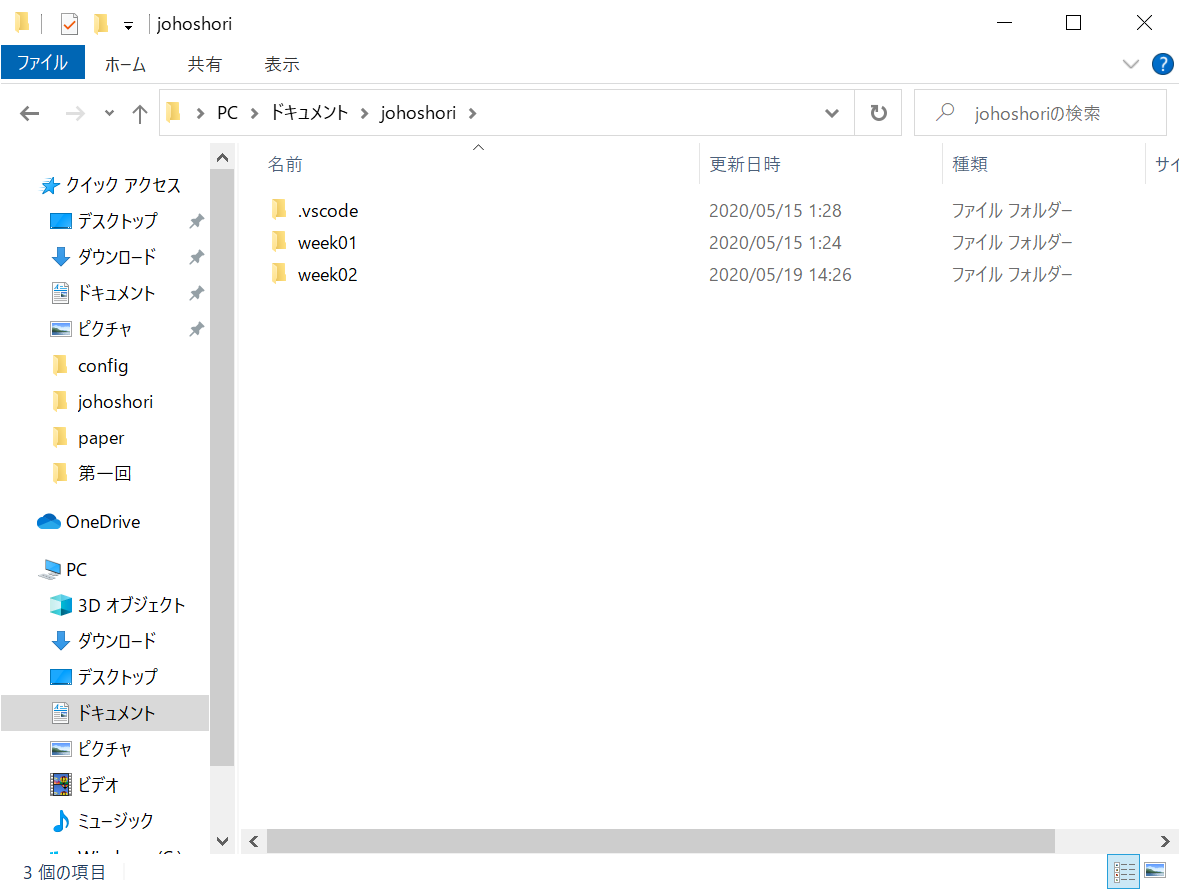1180x890 pixels.
Task: Click the .vscode folder icon
Action: click(279, 210)
